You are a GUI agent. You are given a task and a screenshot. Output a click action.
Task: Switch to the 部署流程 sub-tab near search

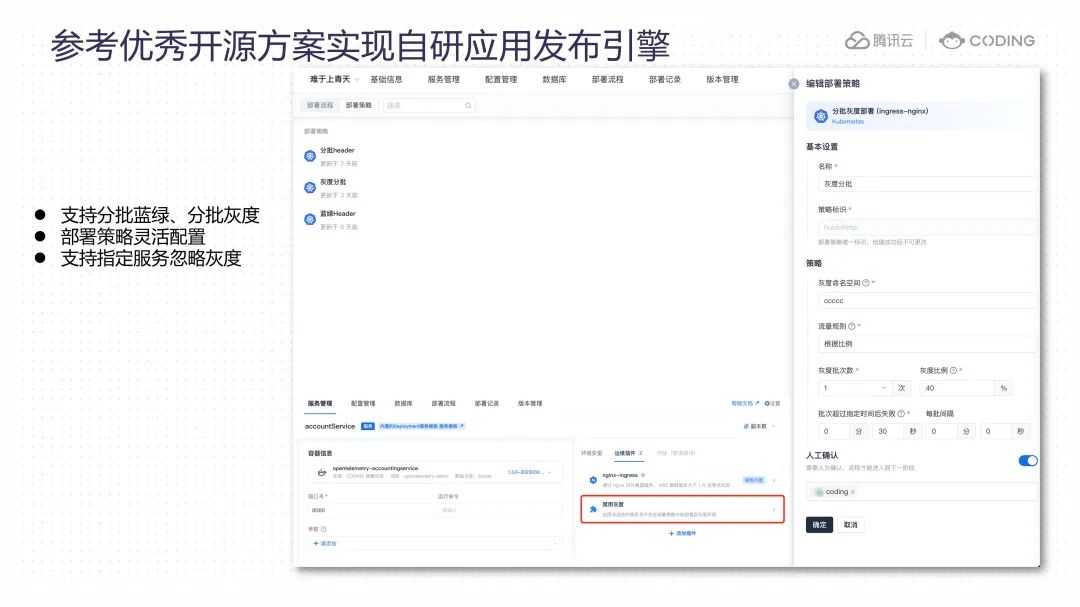tap(320, 105)
